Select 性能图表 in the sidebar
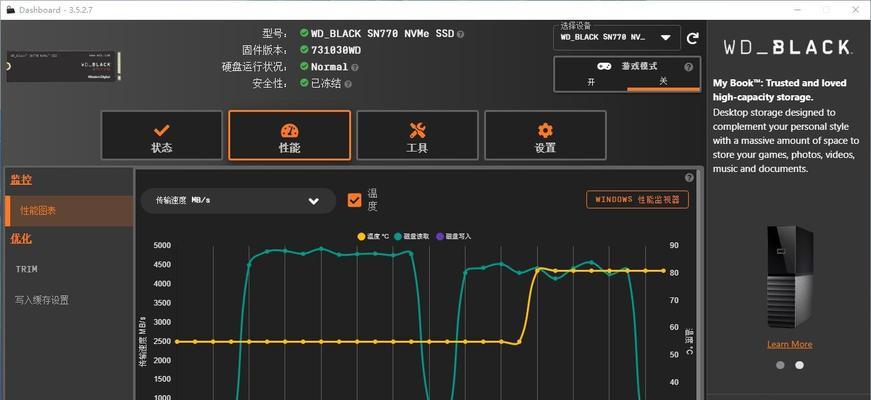This screenshot has height=400, width=871. pyautogui.click(x=69, y=211)
